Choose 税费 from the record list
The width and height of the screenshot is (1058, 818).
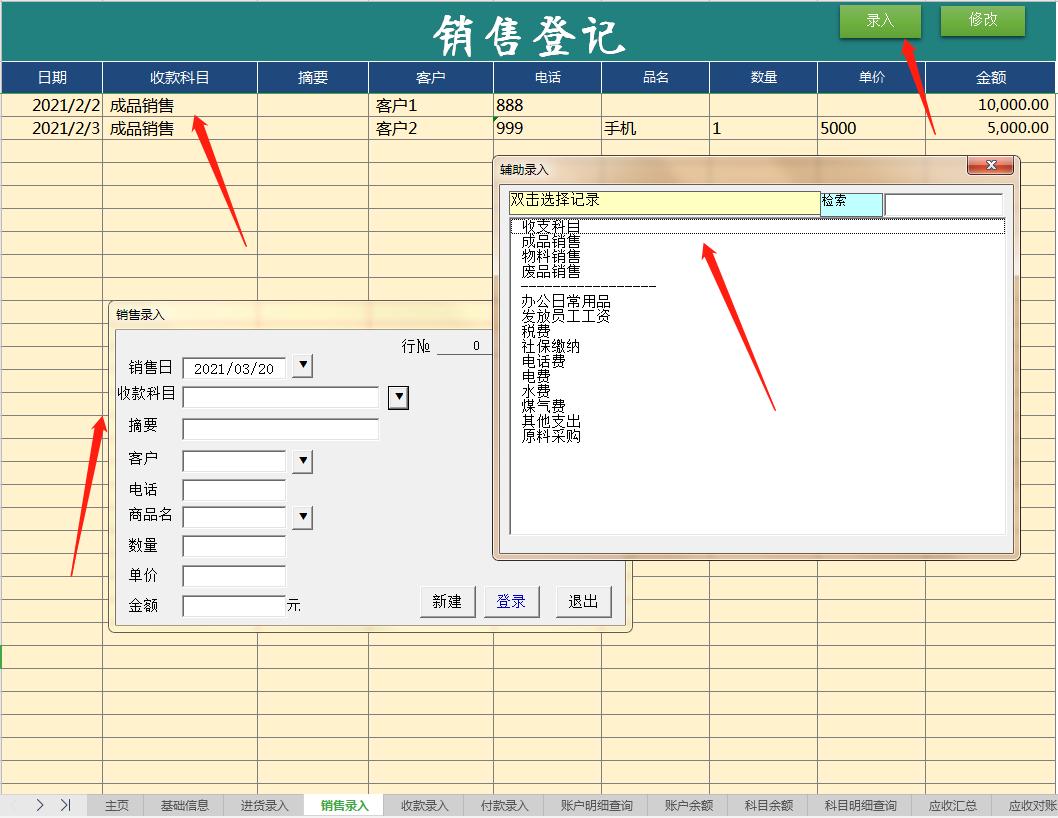coord(536,331)
